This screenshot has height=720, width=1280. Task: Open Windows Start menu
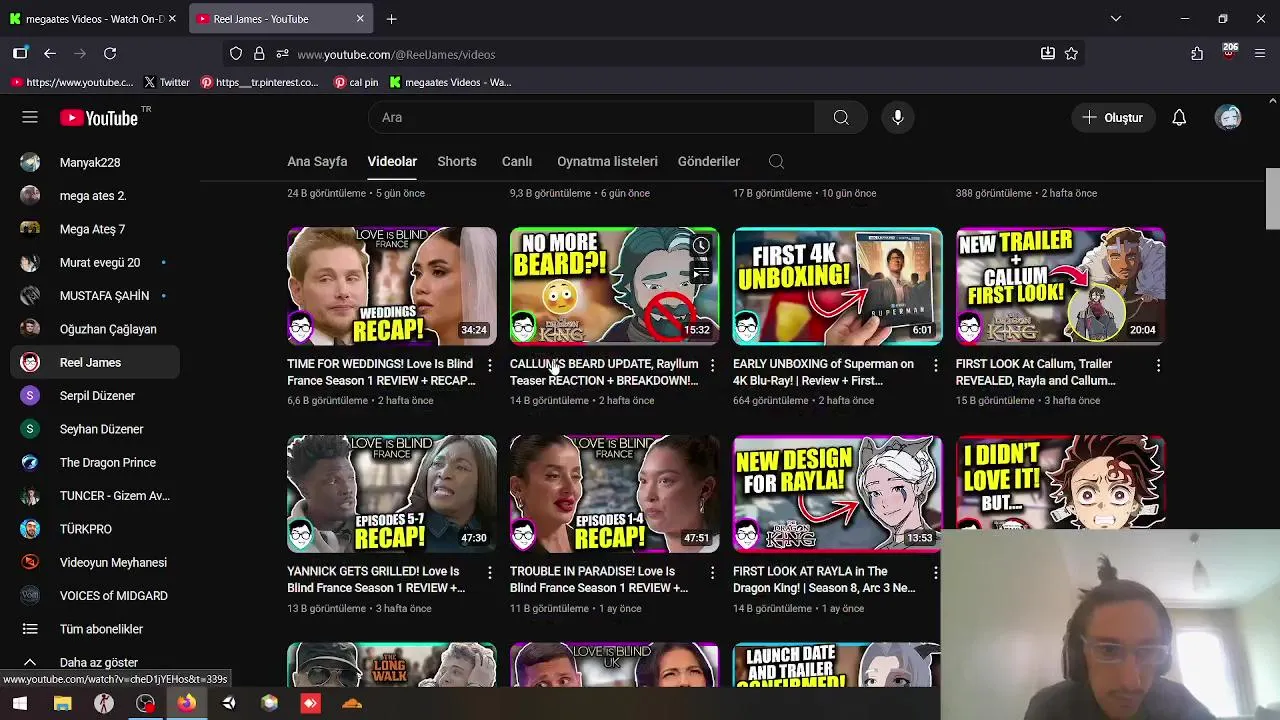pos(19,703)
